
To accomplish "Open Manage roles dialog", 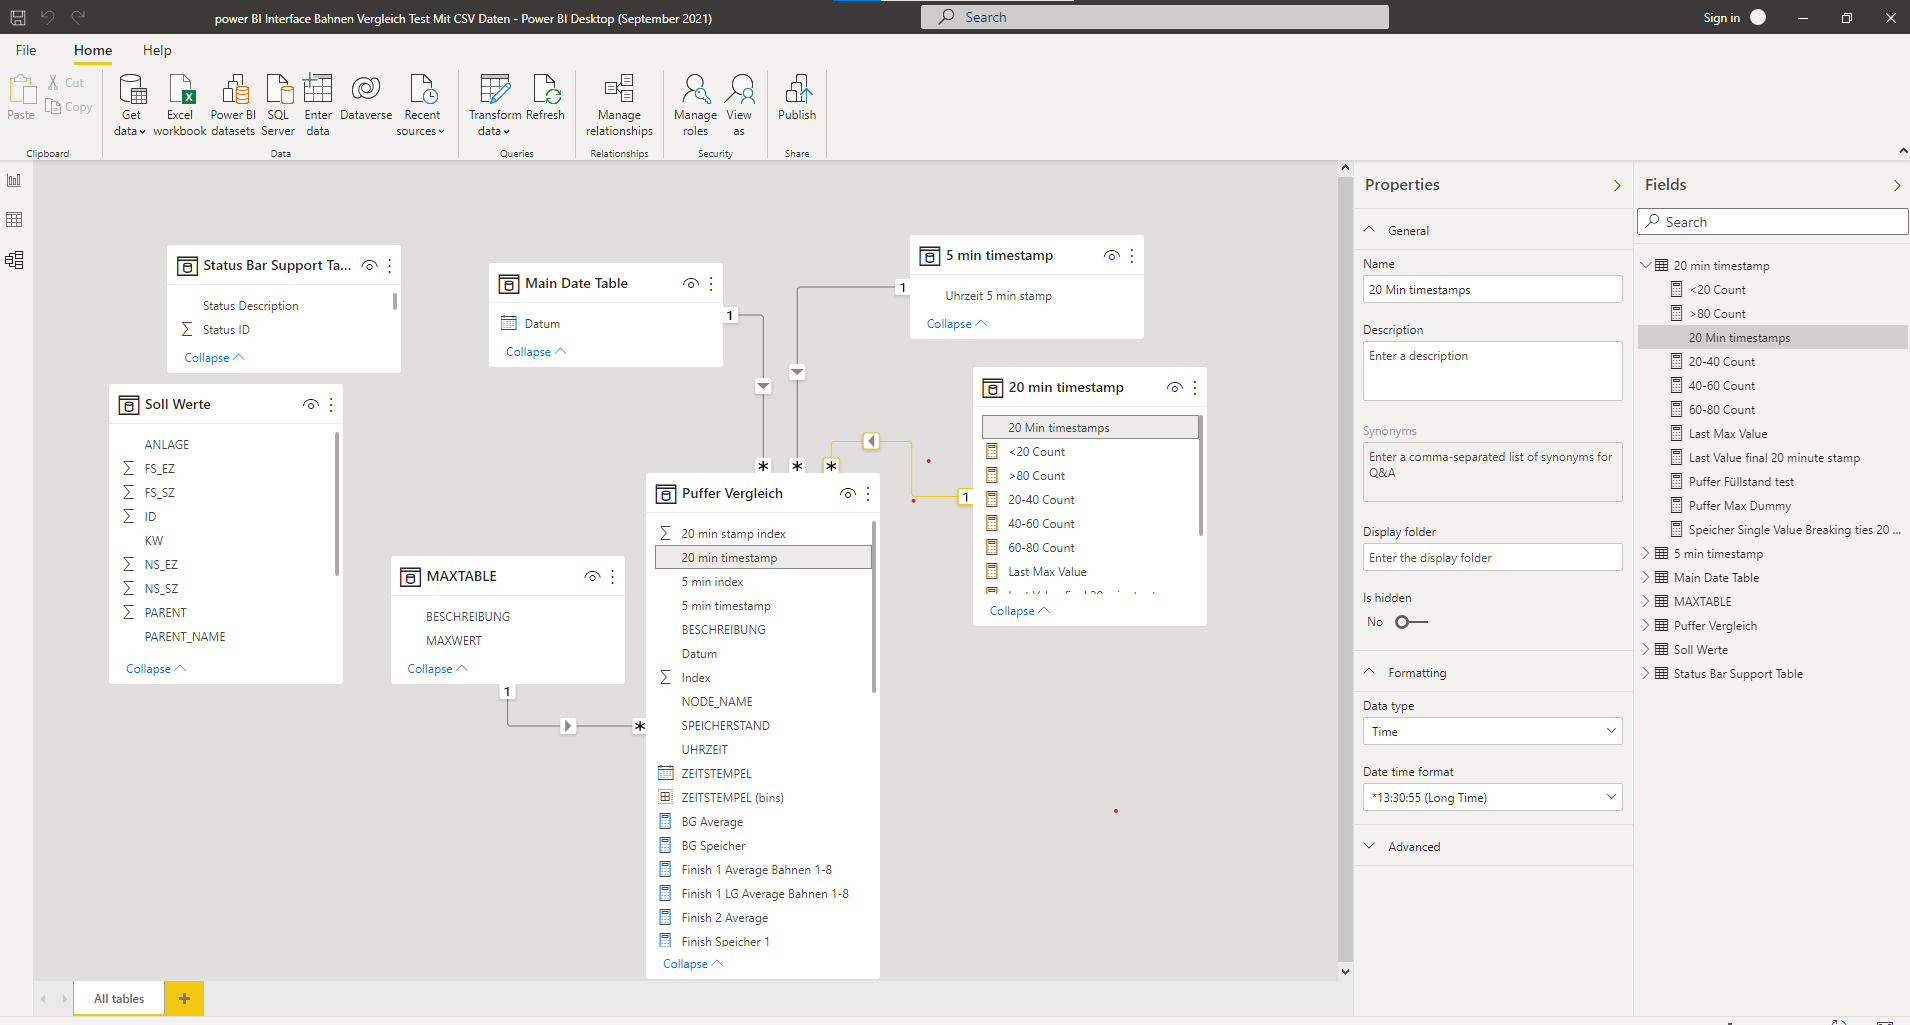I will 695,105.
